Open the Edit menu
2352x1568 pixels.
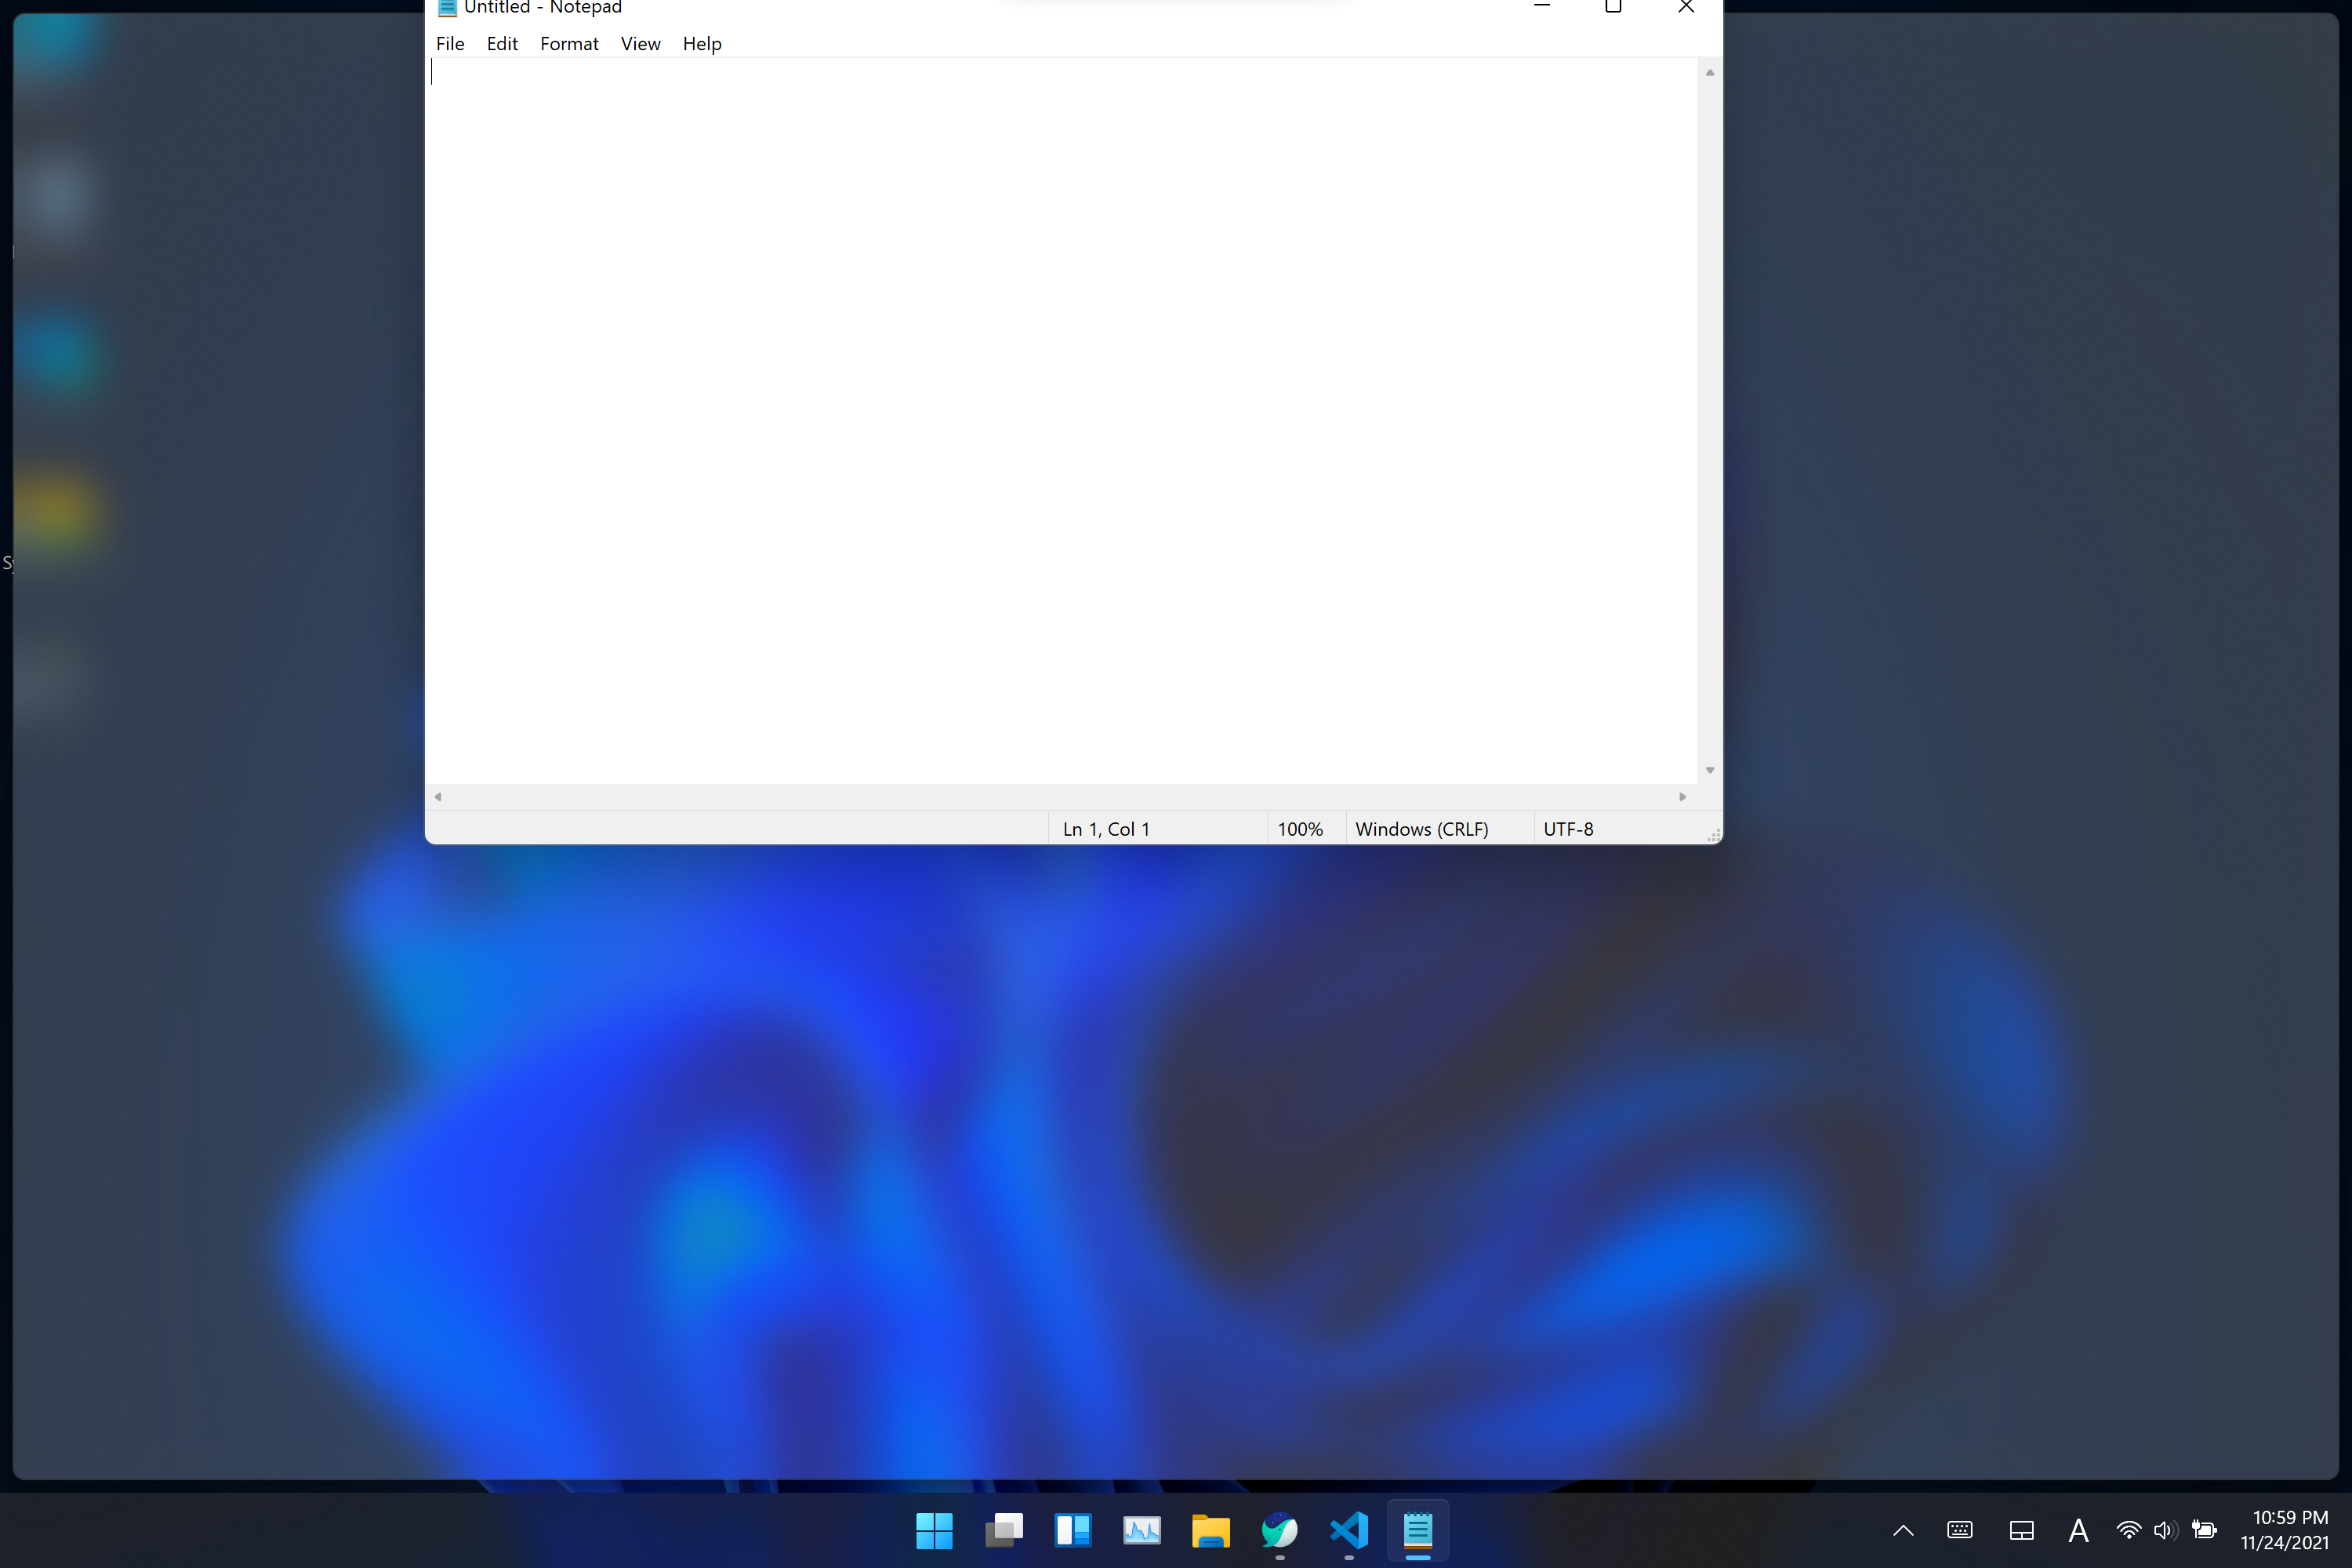click(x=502, y=44)
